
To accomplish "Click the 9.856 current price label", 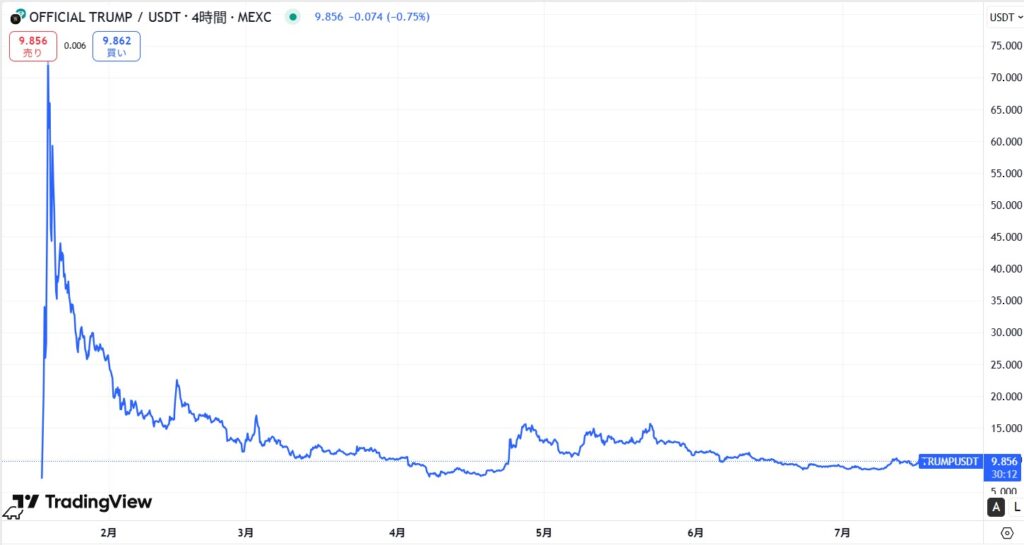I will (x=1004, y=461).
